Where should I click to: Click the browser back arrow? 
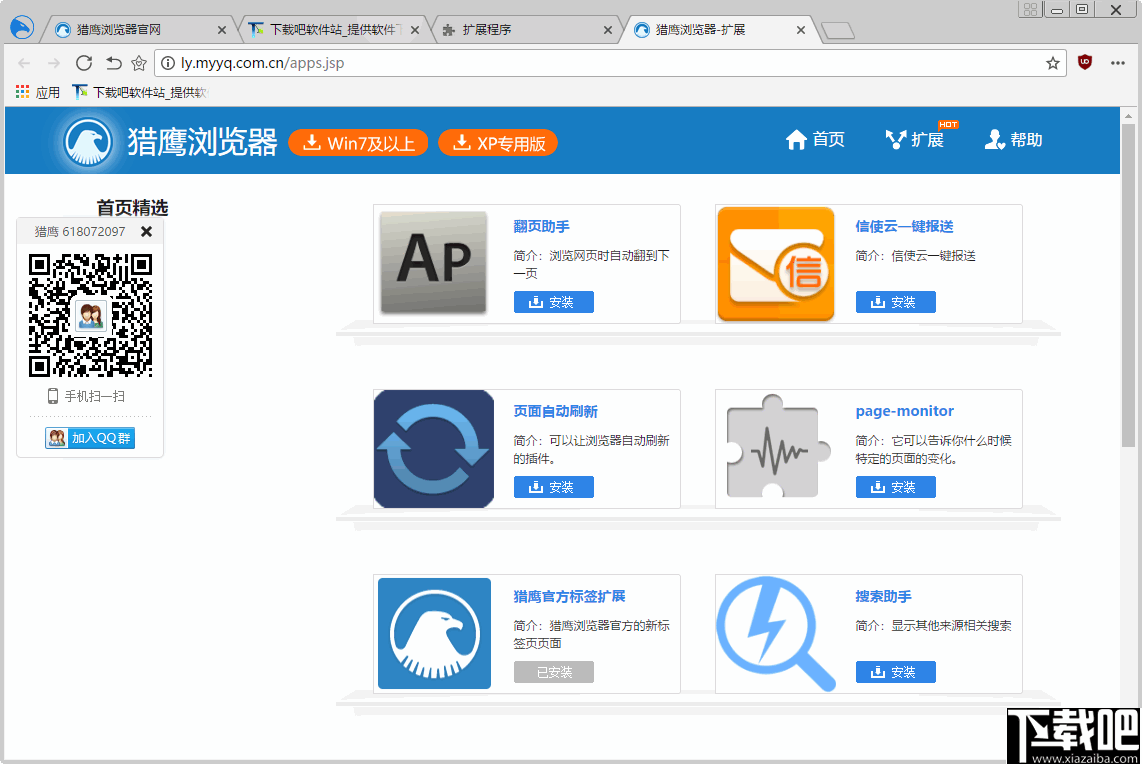click(x=23, y=63)
